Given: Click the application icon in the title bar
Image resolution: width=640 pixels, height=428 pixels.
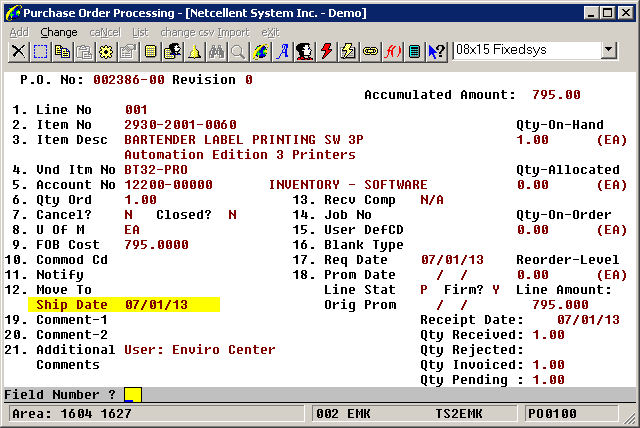Looking at the screenshot, I should (13, 13).
